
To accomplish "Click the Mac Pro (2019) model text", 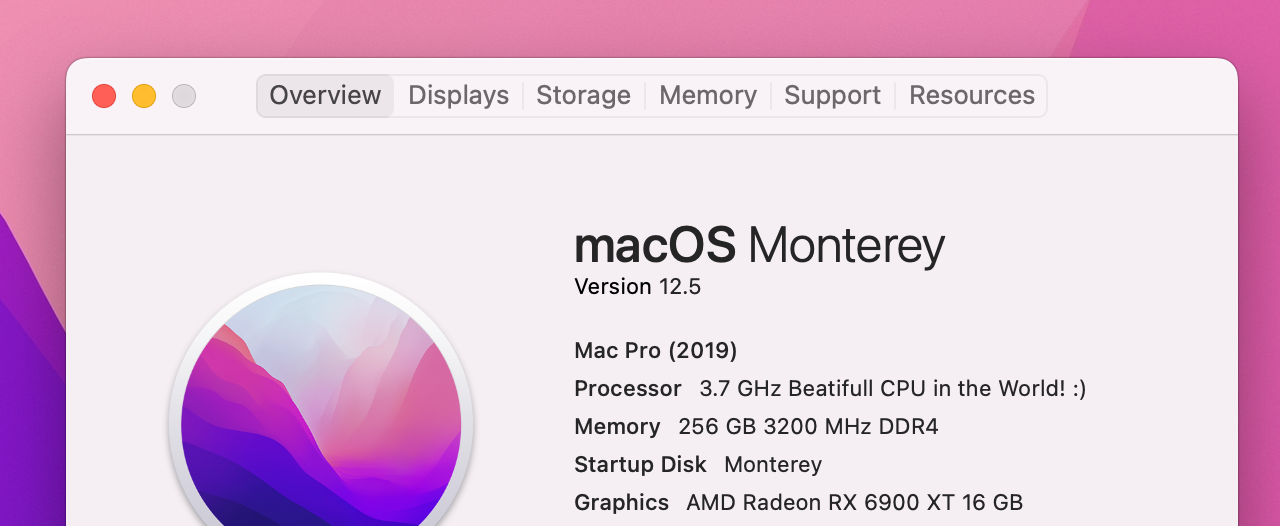I will 655,351.
